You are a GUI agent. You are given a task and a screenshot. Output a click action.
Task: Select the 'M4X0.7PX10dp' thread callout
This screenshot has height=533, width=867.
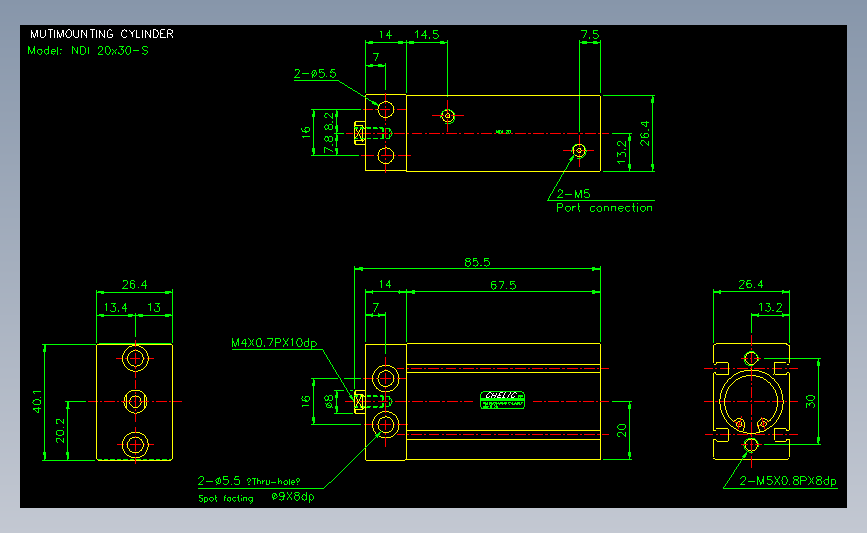tap(274, 343)
